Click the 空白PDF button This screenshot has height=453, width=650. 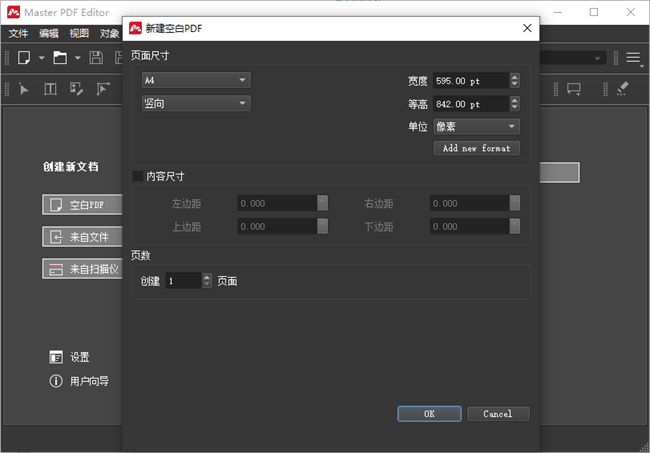click(x=82, y=205)
